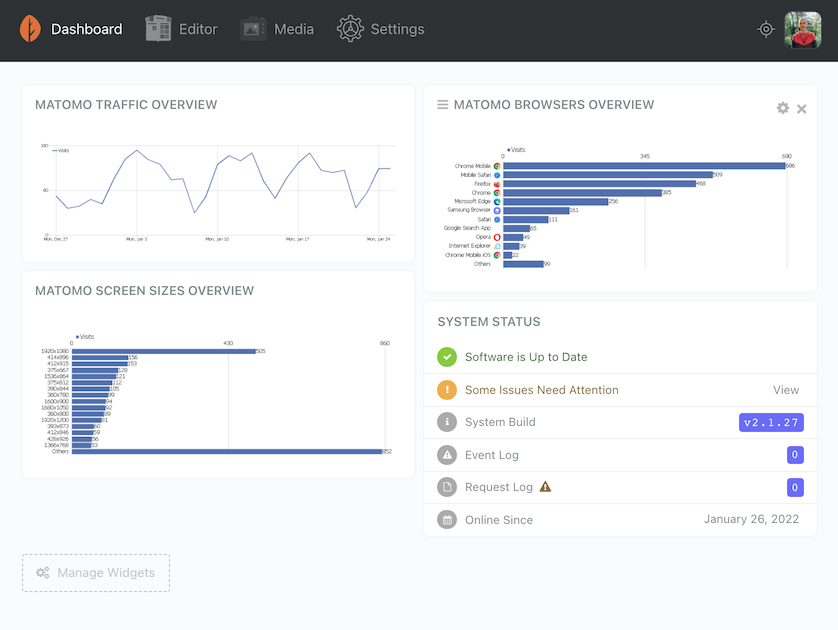
Task: Click the Visits legend in screen sizes chart
Action: [85, 337]
